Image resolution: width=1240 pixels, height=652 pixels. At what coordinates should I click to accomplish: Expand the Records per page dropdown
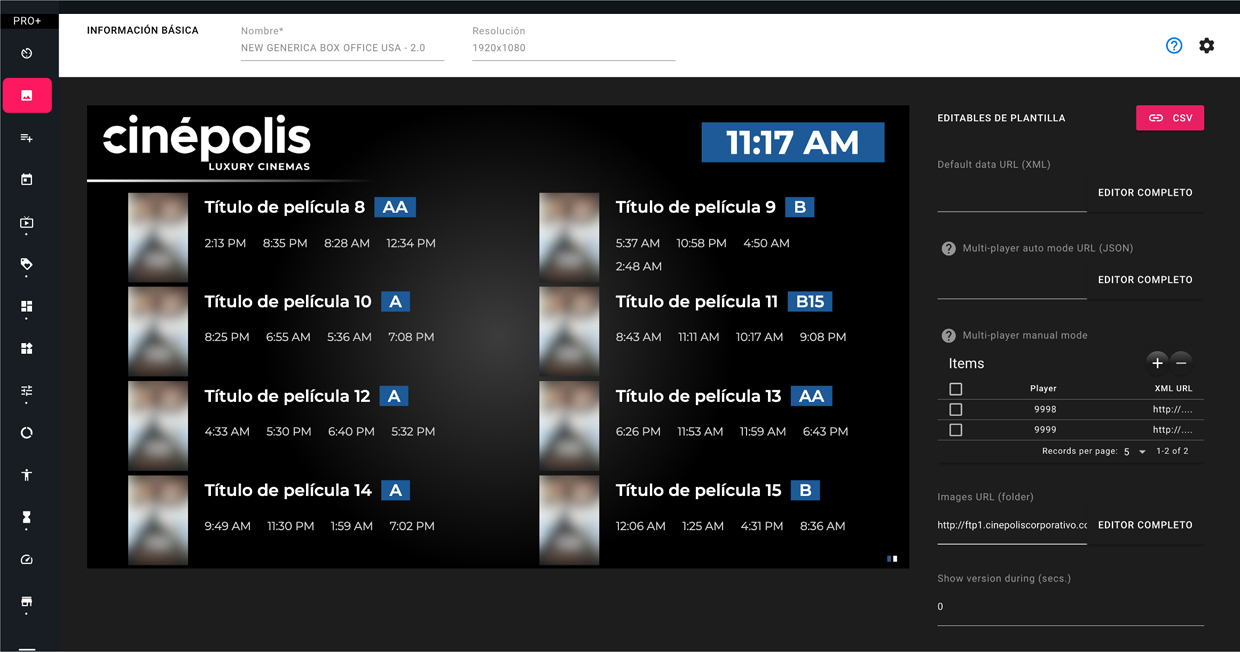pos(1134,452)
